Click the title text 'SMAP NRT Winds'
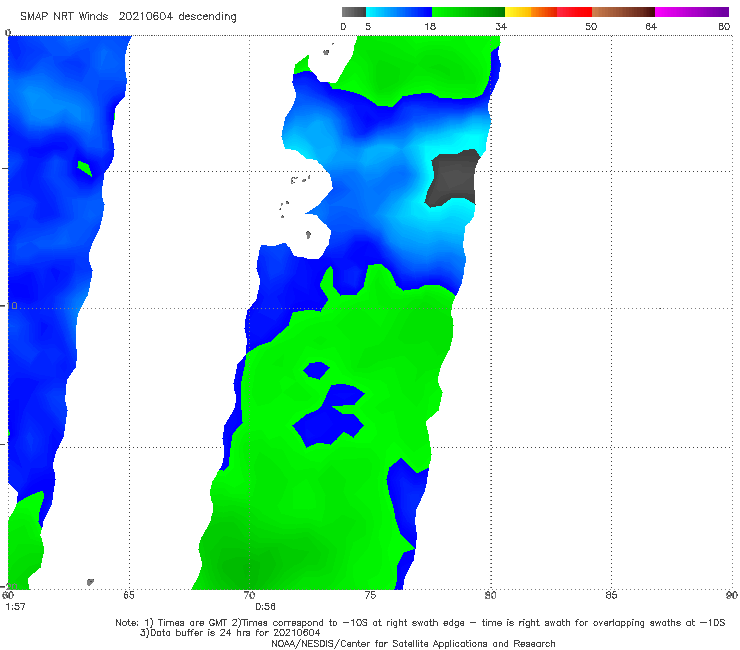The height and width of the screenshot is (650, 740). click(x=64, y=17)
